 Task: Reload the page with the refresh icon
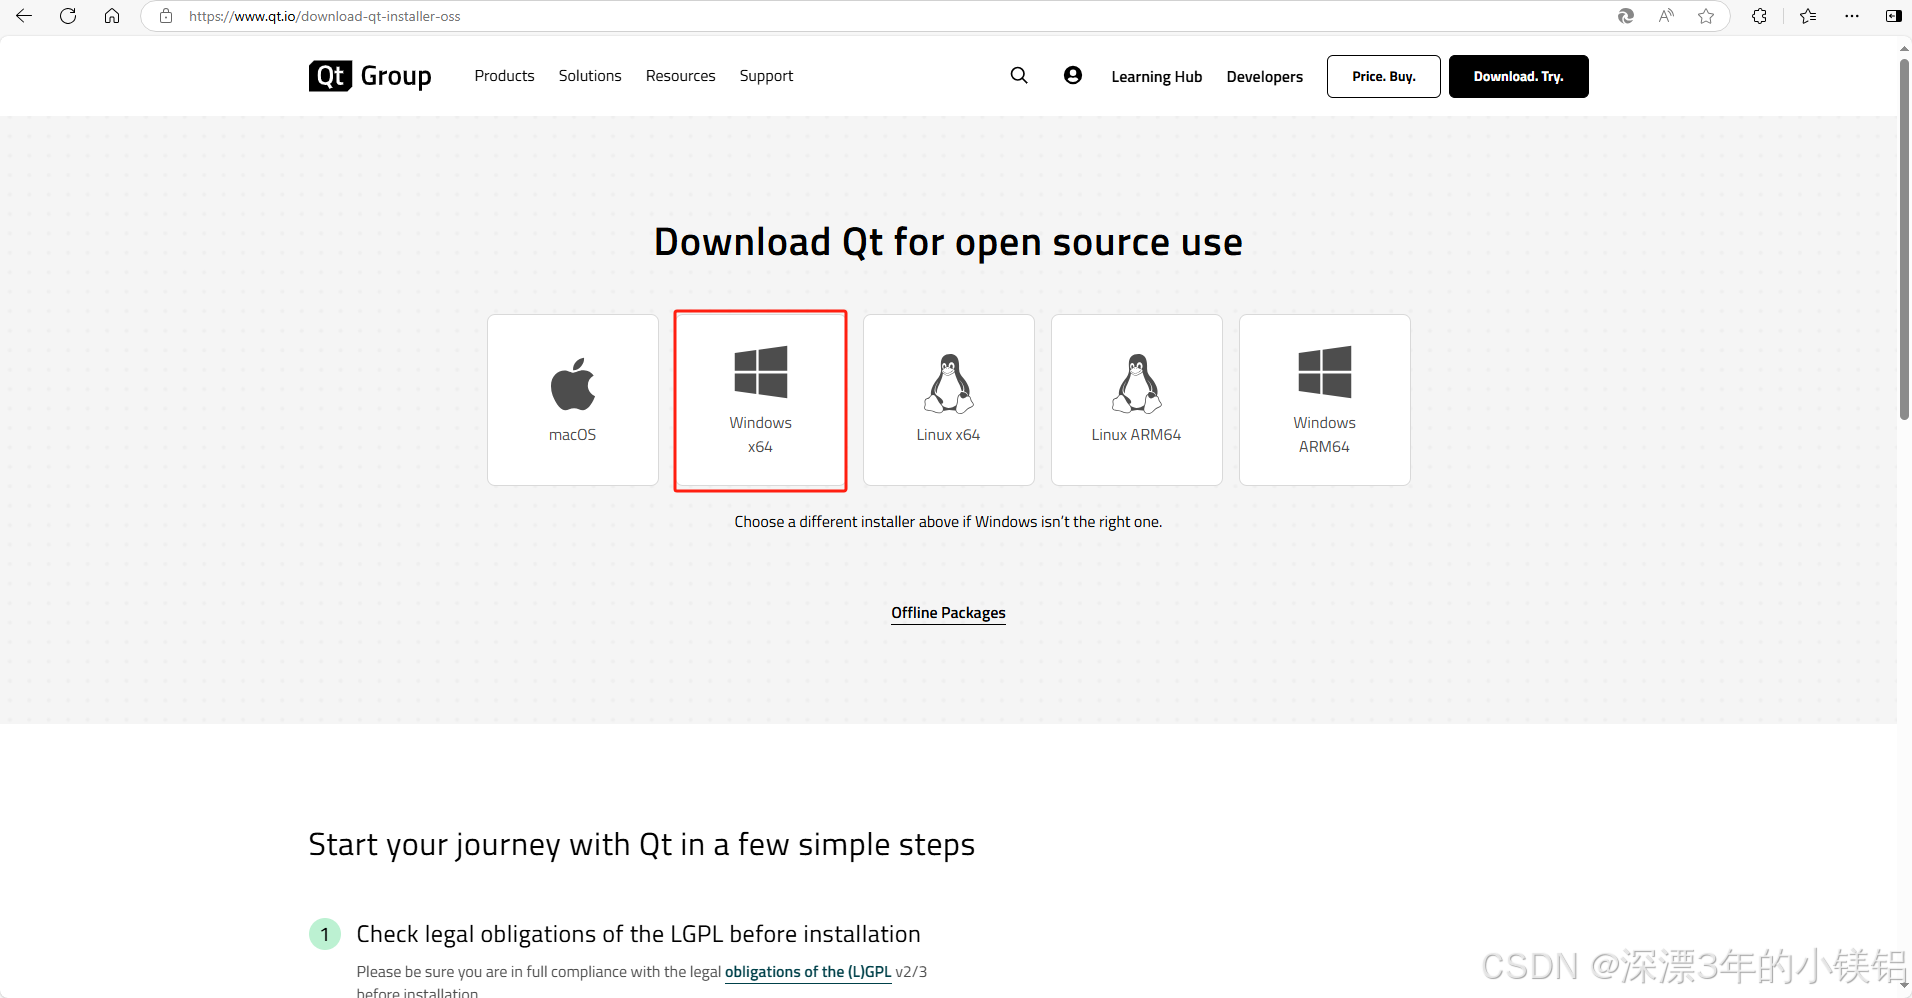pos(68,16)
